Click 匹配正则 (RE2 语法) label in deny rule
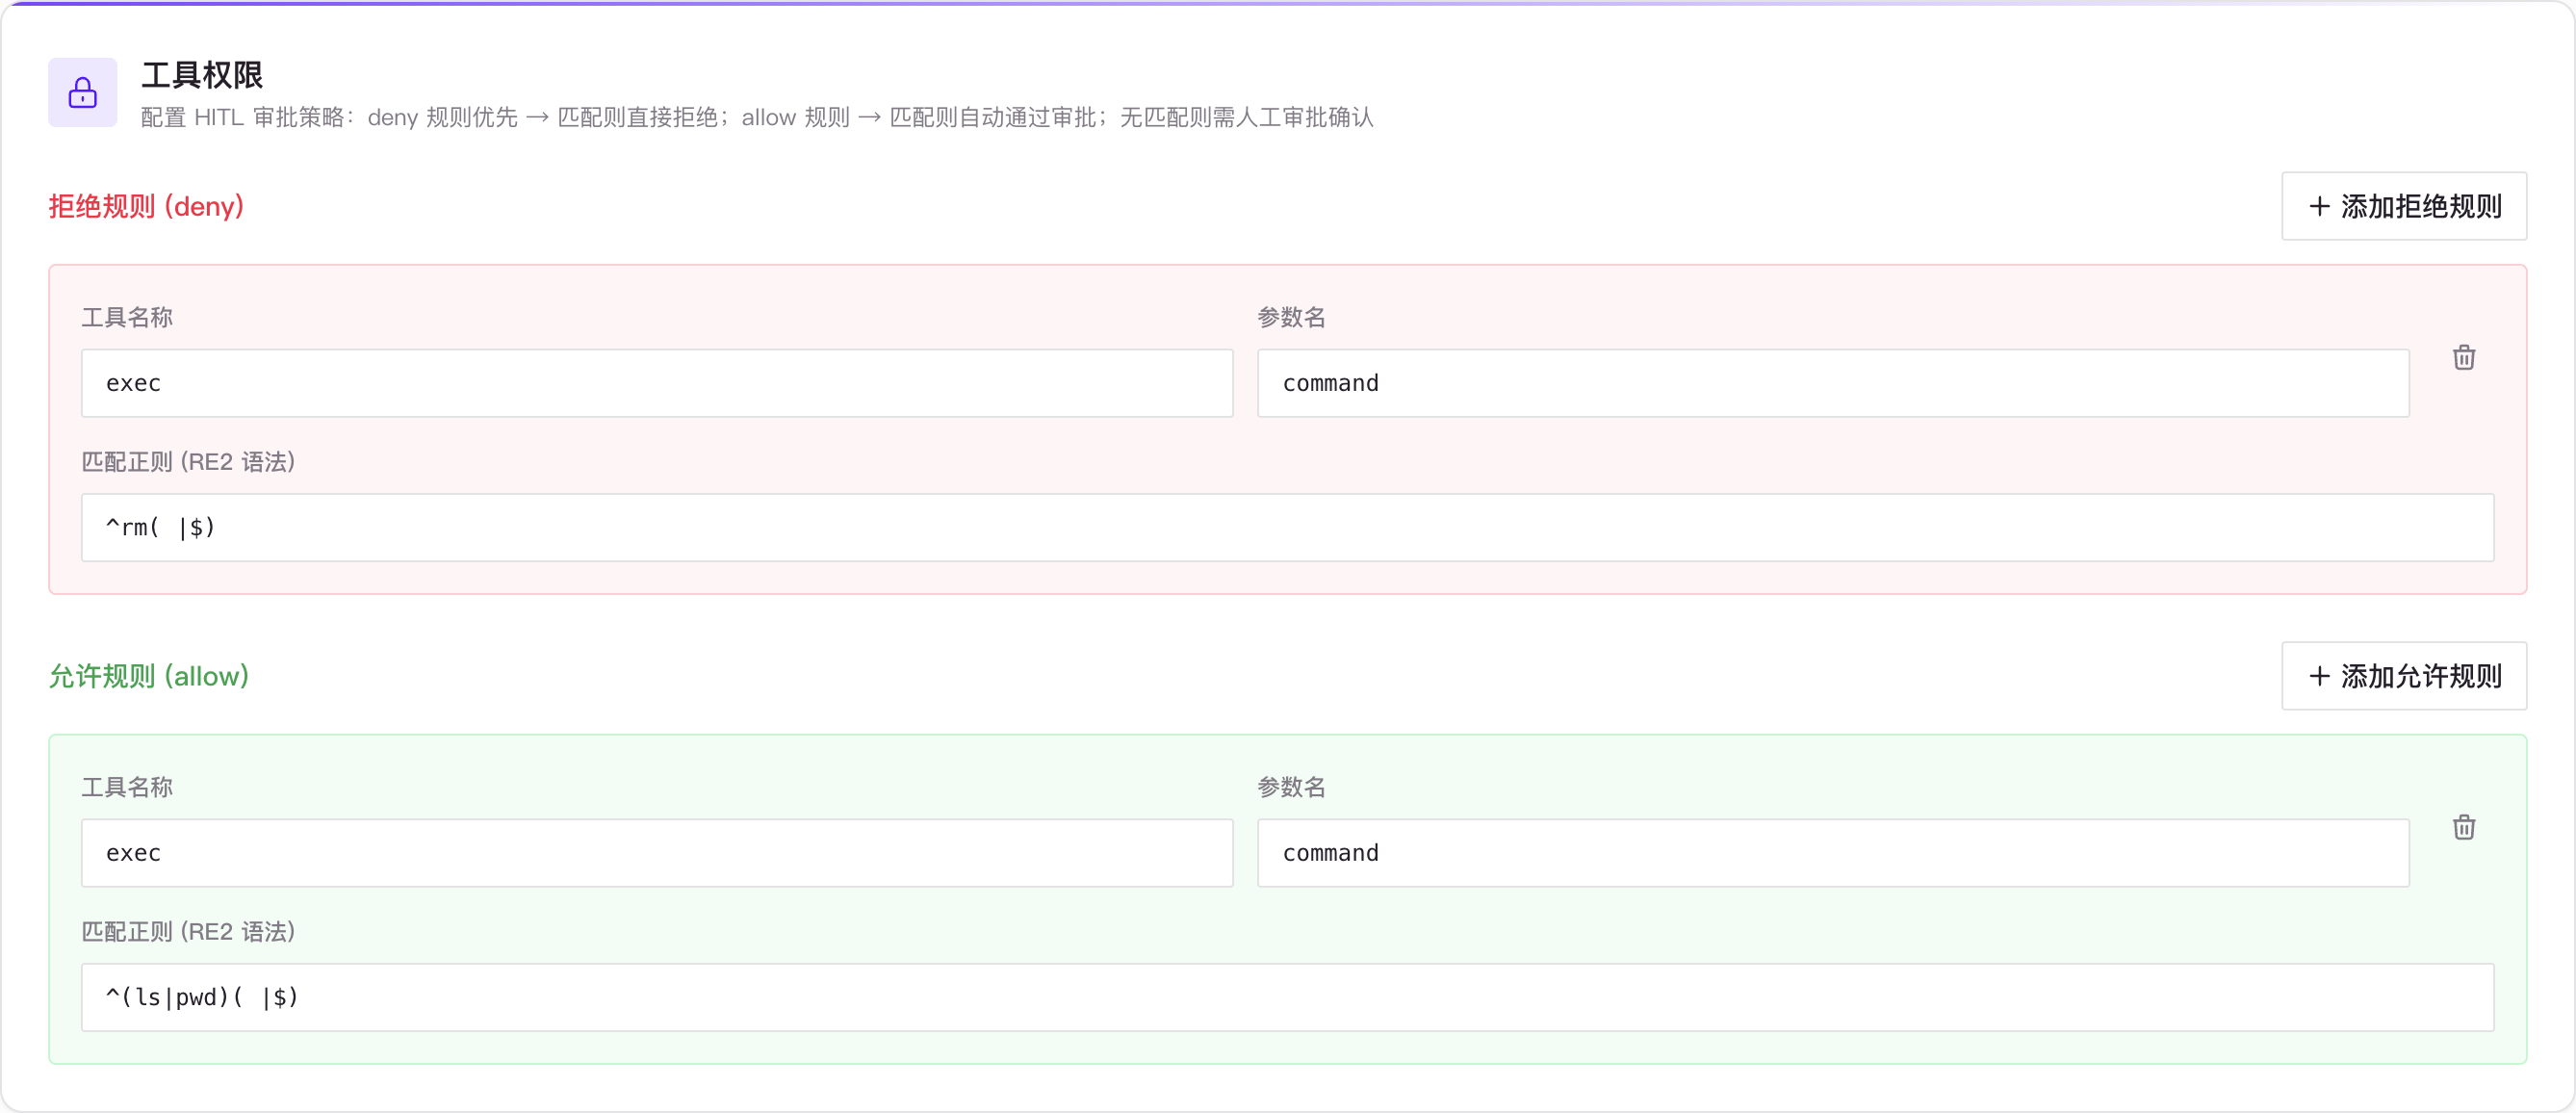Screen dimensions: 2576x1113 [x=188, y=461]
